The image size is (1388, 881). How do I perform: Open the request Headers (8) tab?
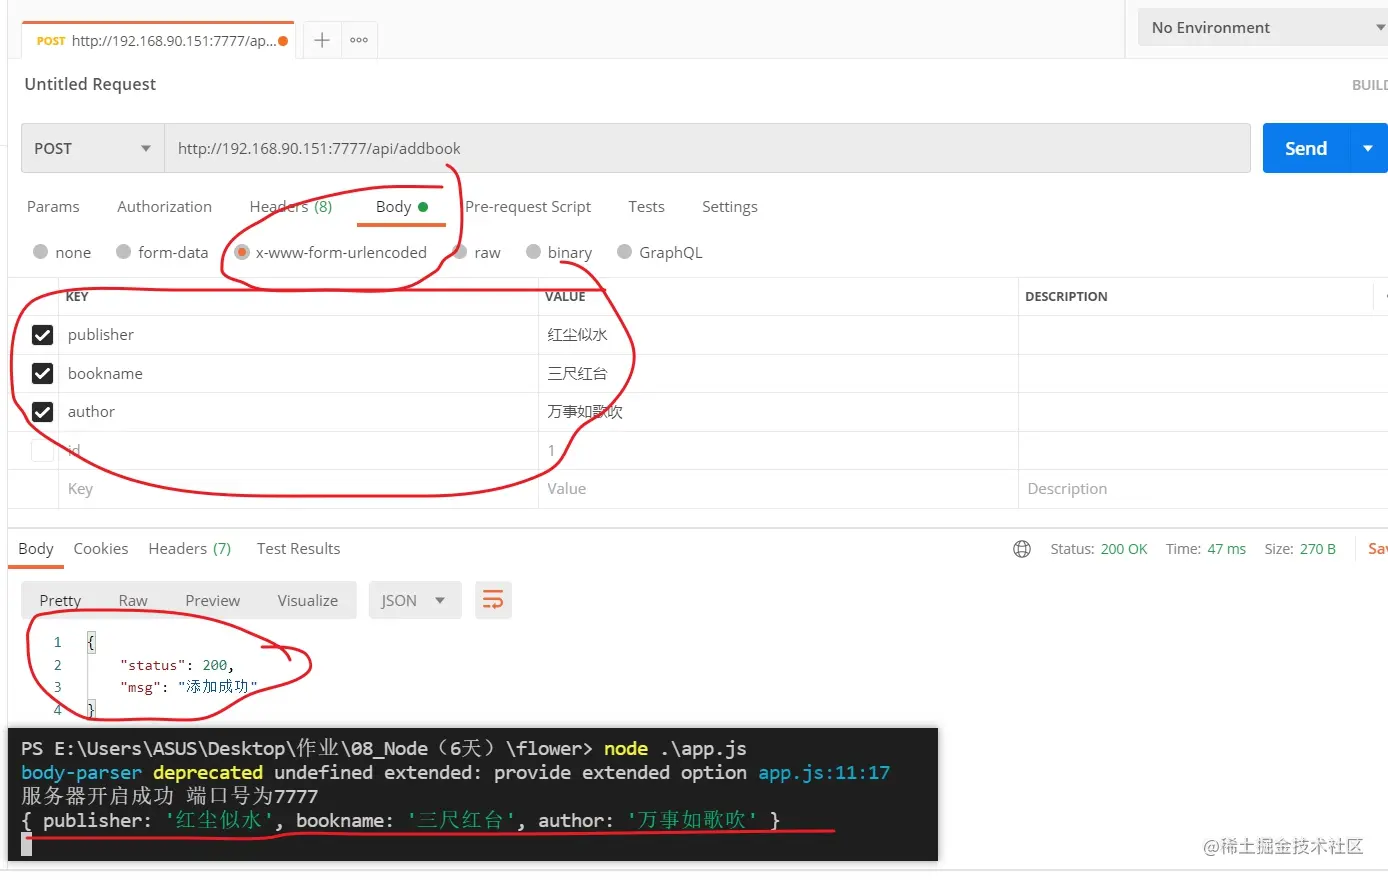[290, 206]
